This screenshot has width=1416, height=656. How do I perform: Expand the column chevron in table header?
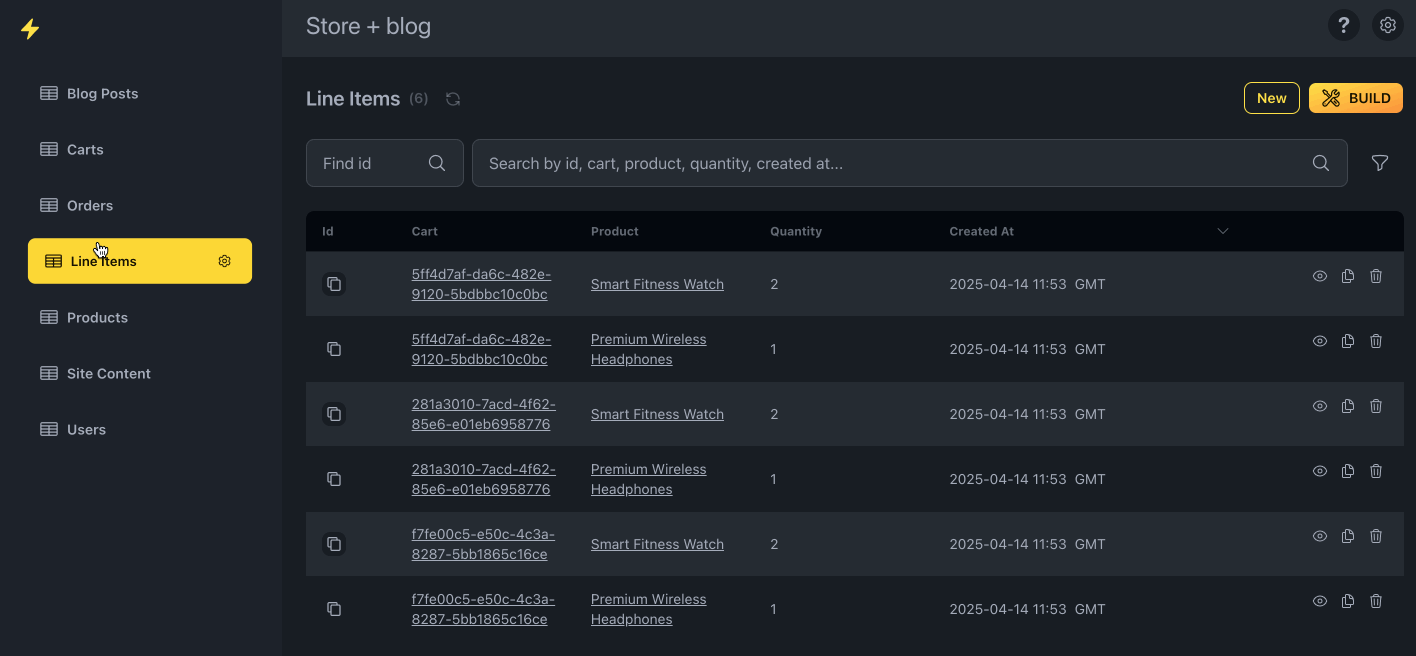(1222, 231)
